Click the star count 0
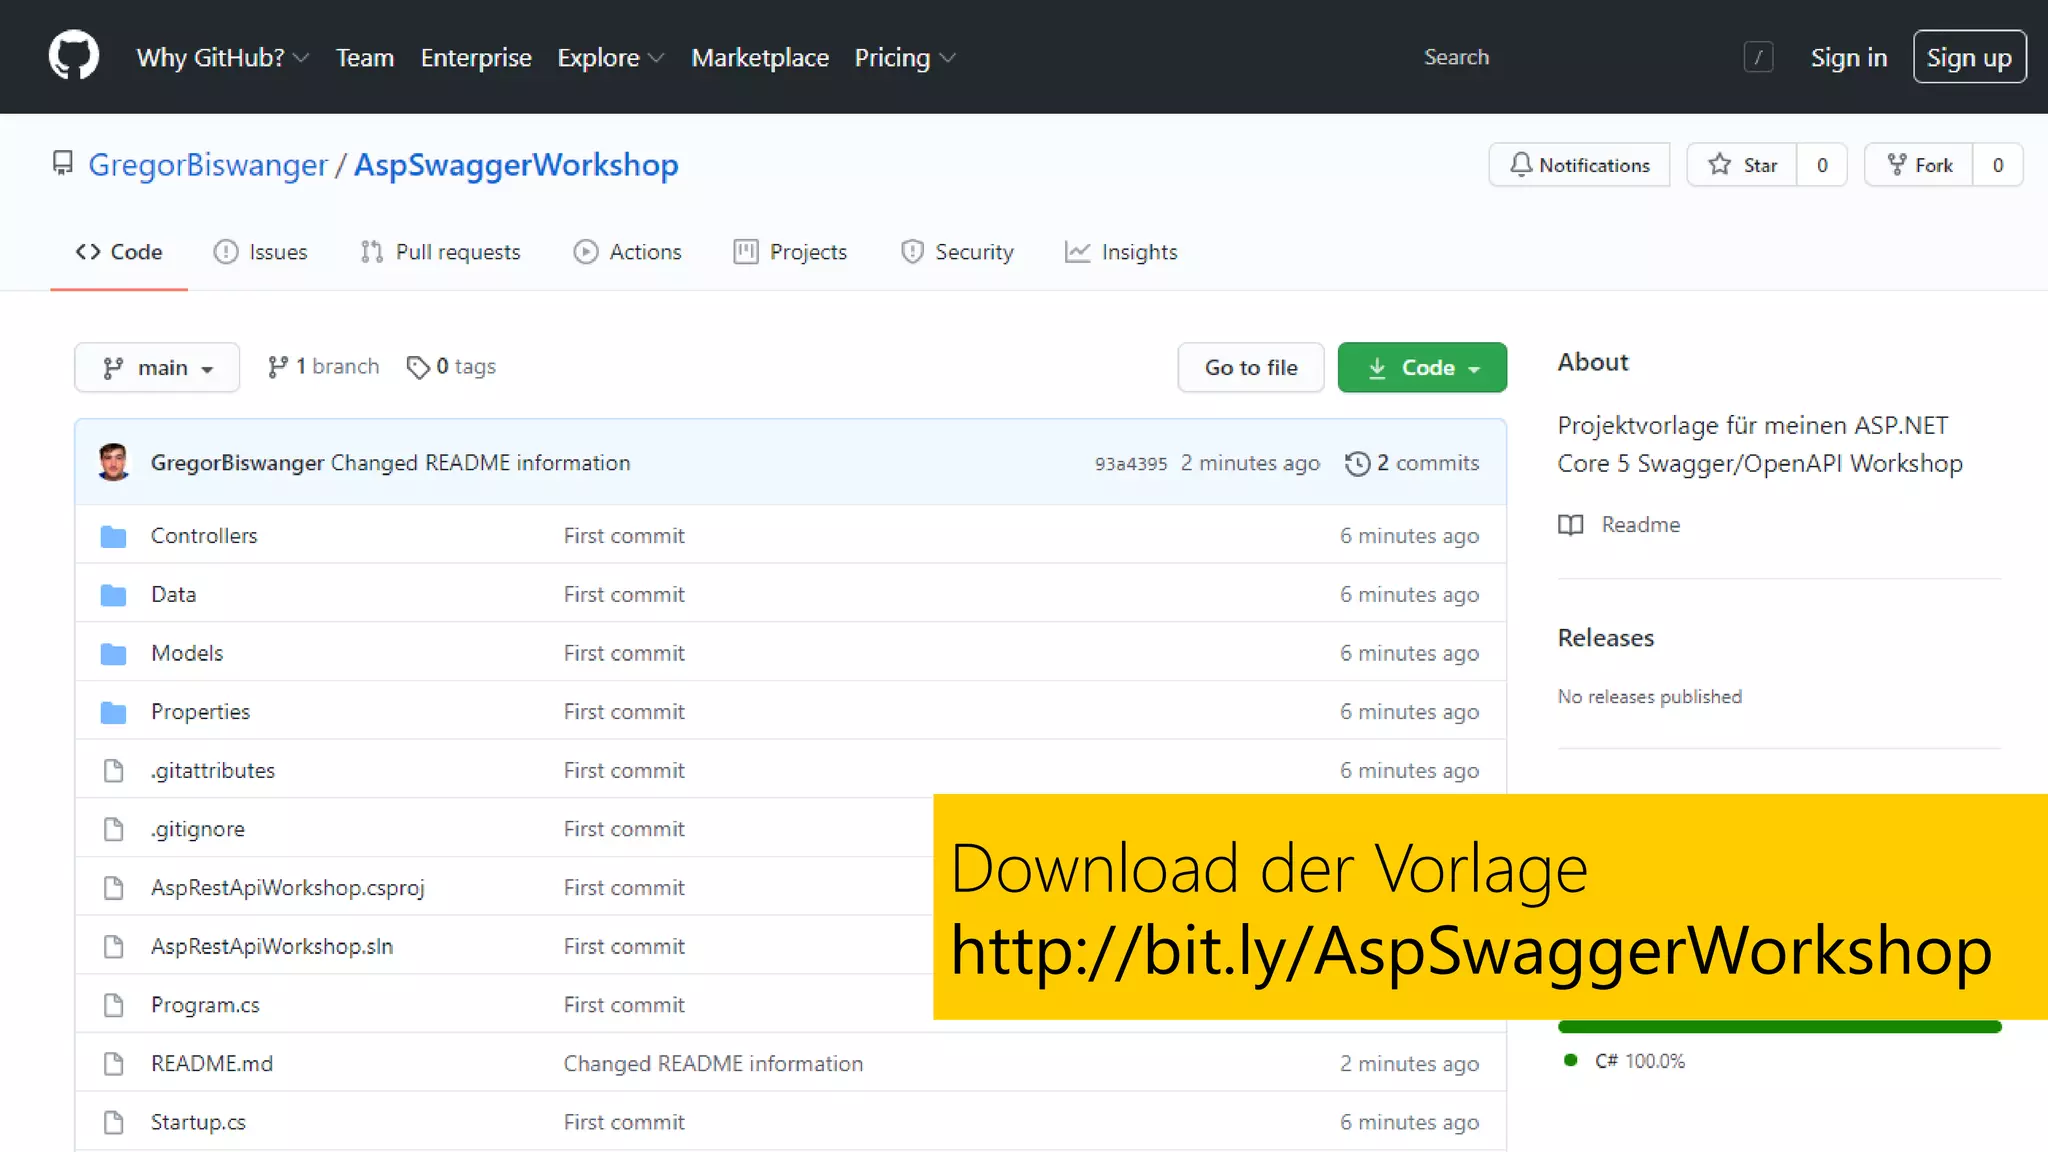The image size is (2048, 1152). pos(1822,165)
